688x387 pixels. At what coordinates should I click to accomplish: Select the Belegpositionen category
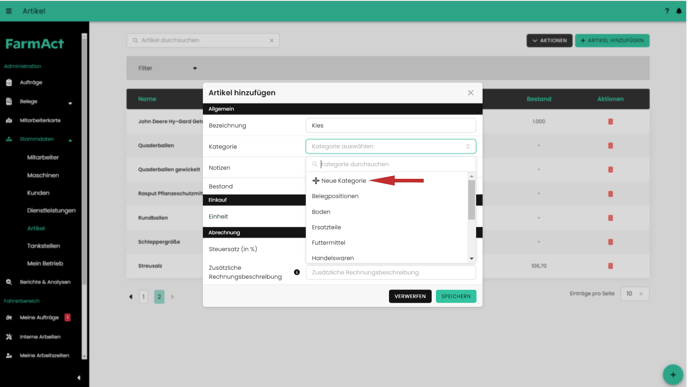(335, 196)
